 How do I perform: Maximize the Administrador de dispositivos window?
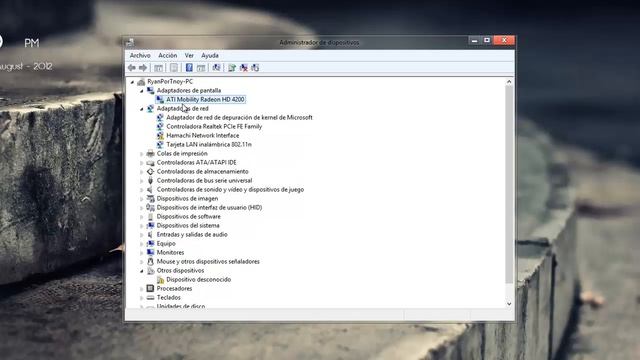point(487,40)
